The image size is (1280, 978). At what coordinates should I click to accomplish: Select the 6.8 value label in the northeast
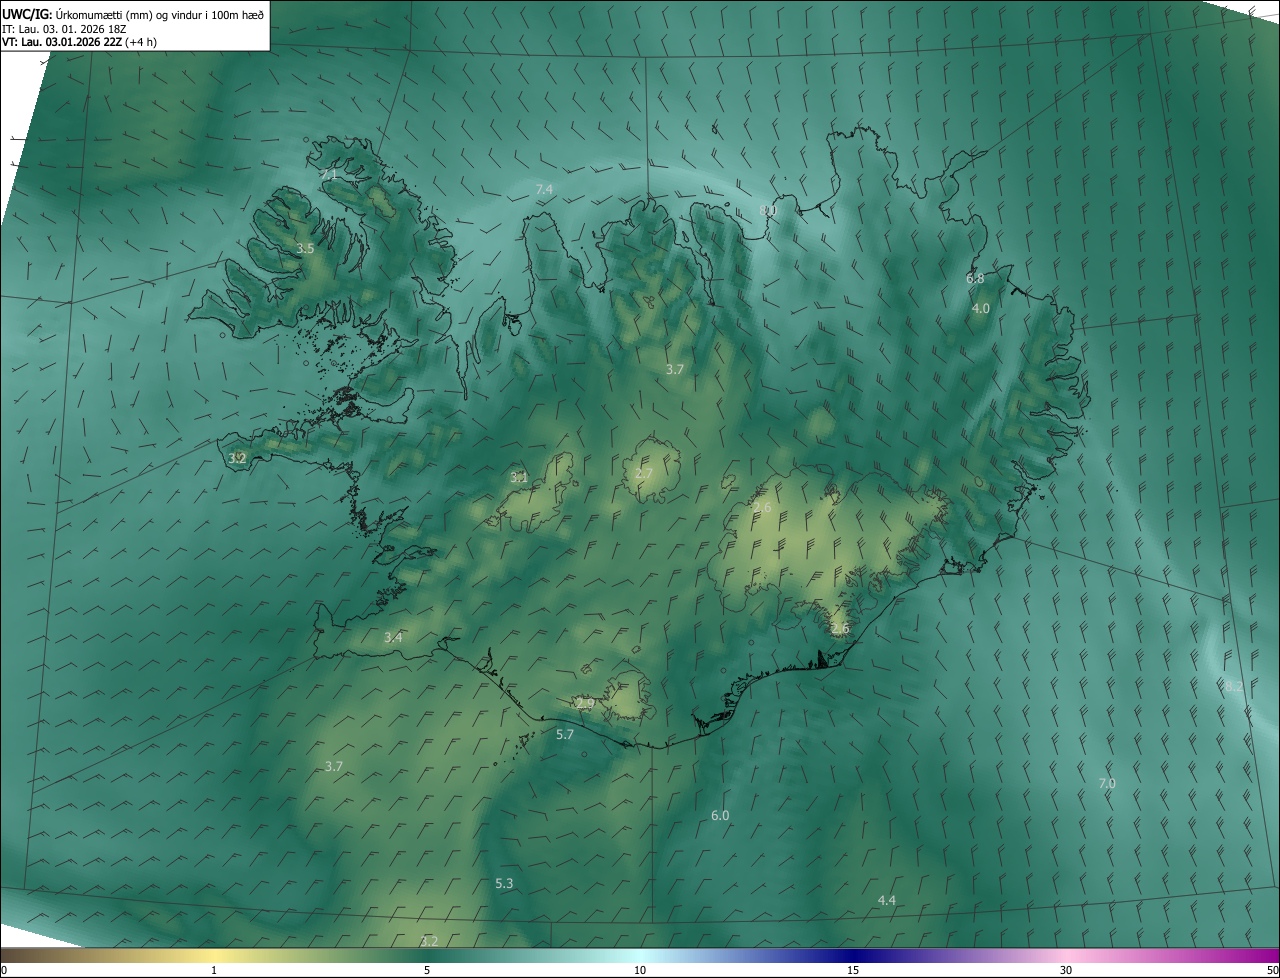click(x=975, y=279)
